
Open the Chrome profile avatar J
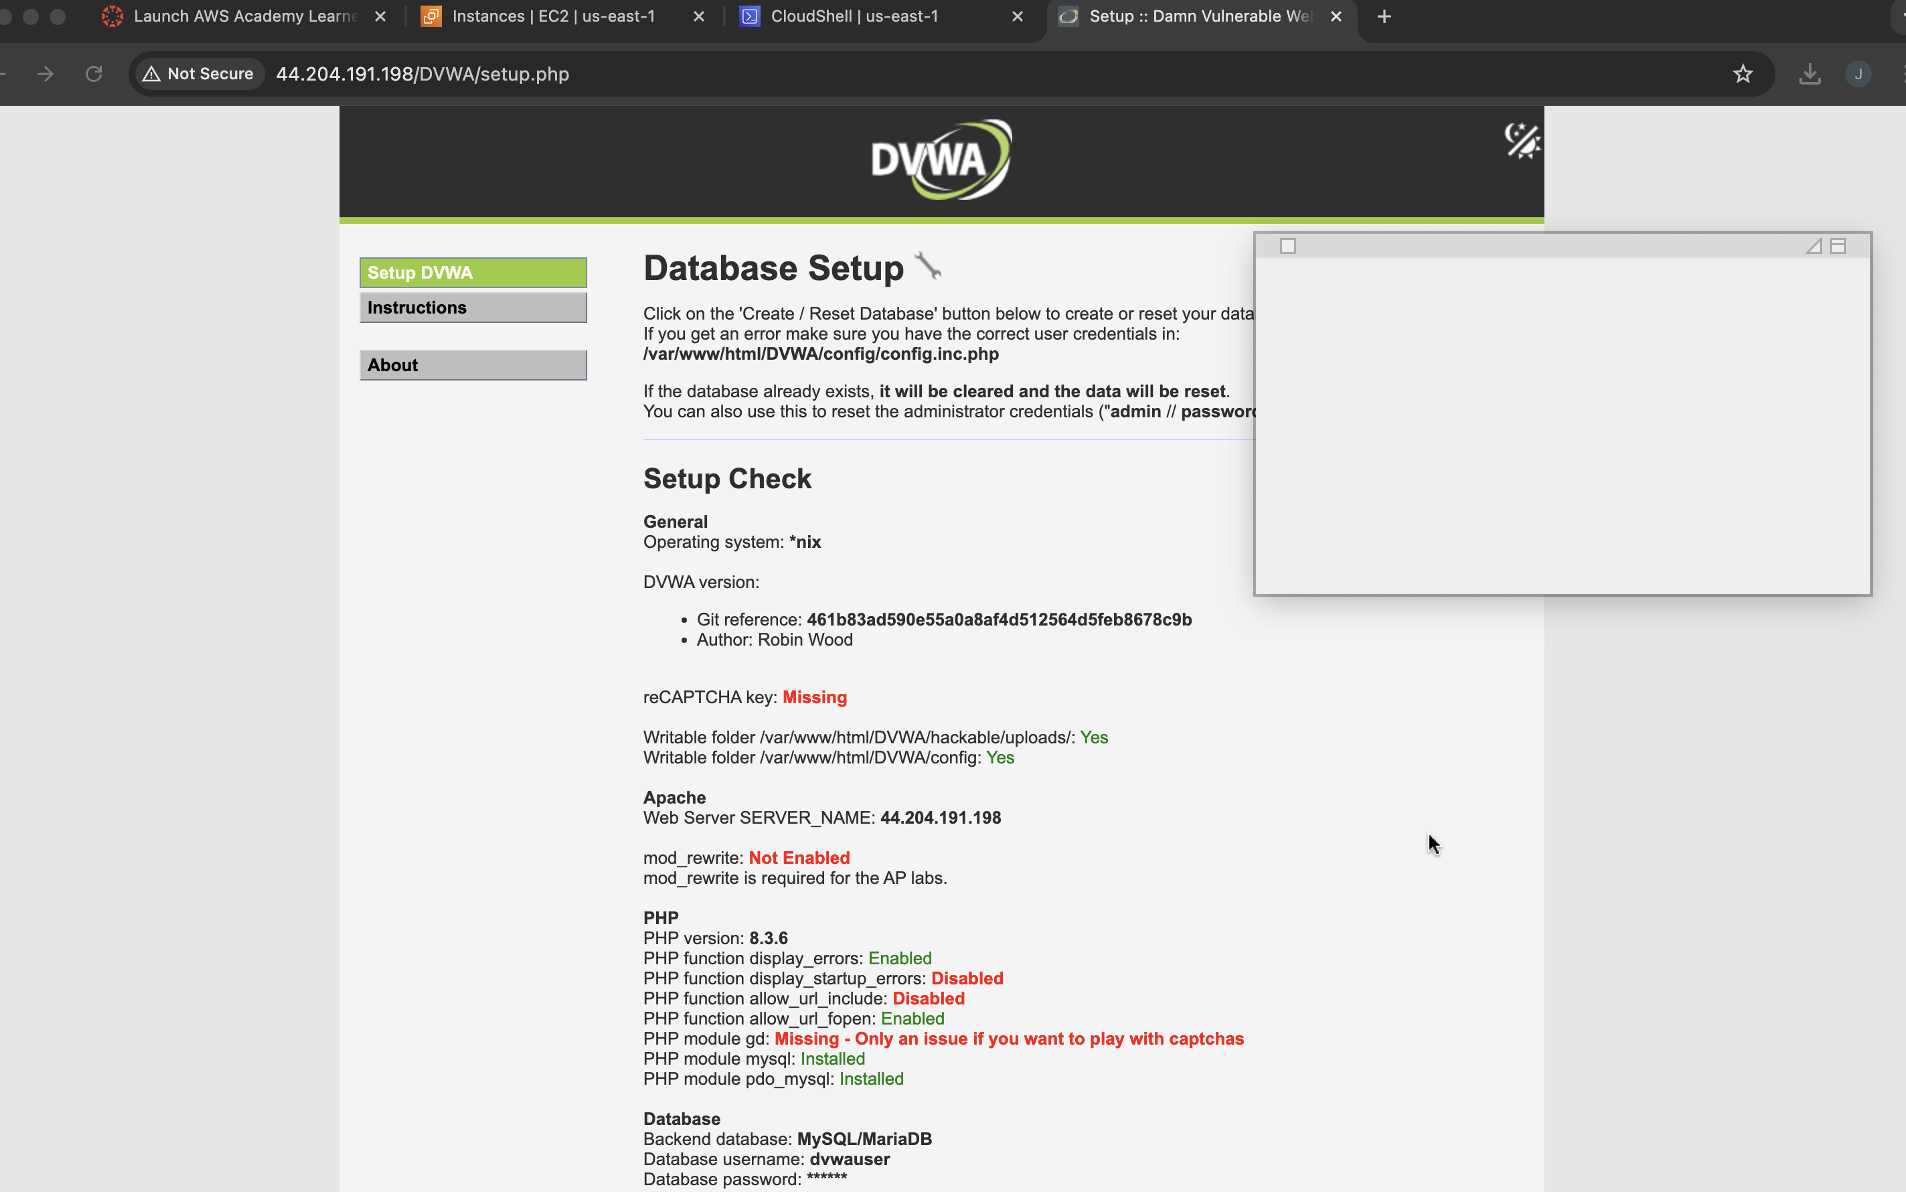[x=1858, y=74]
